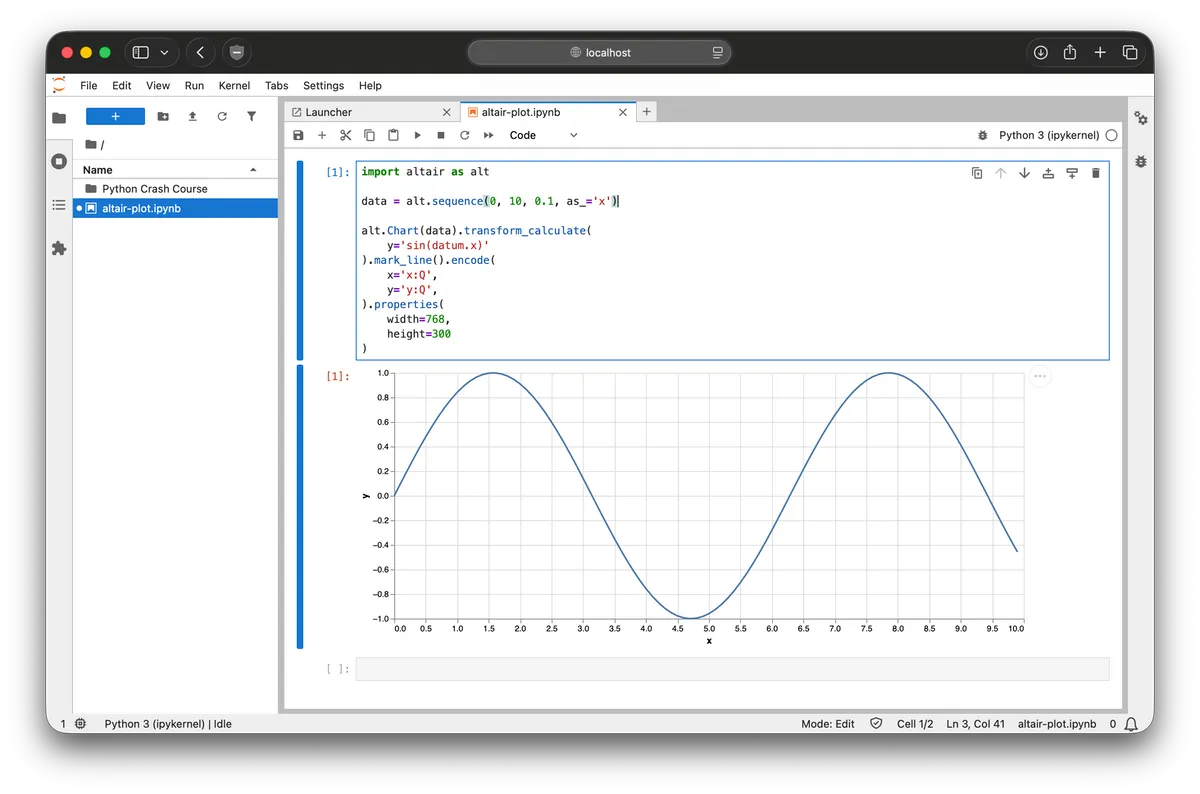
Task: Click into the first code cell editor
Action: (x=732, y=260)
